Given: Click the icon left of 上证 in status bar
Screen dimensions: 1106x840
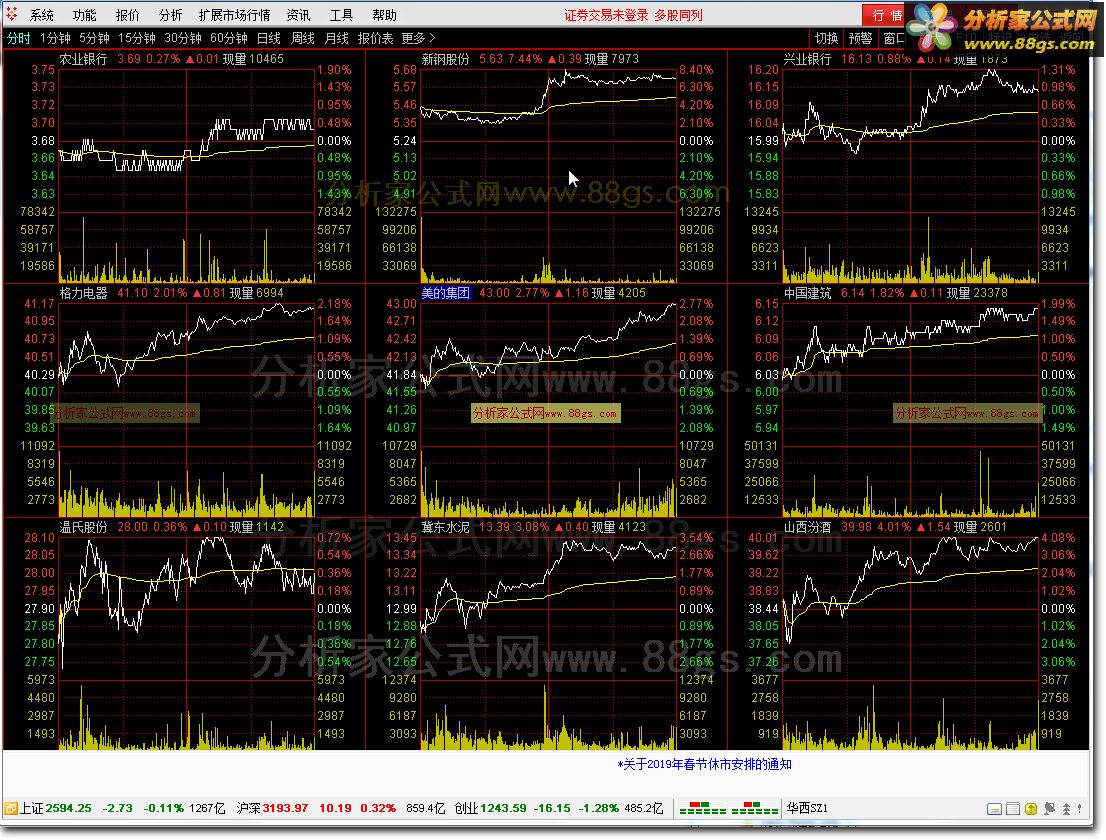Looking at the screenshot, I should (x=11, y=808).
